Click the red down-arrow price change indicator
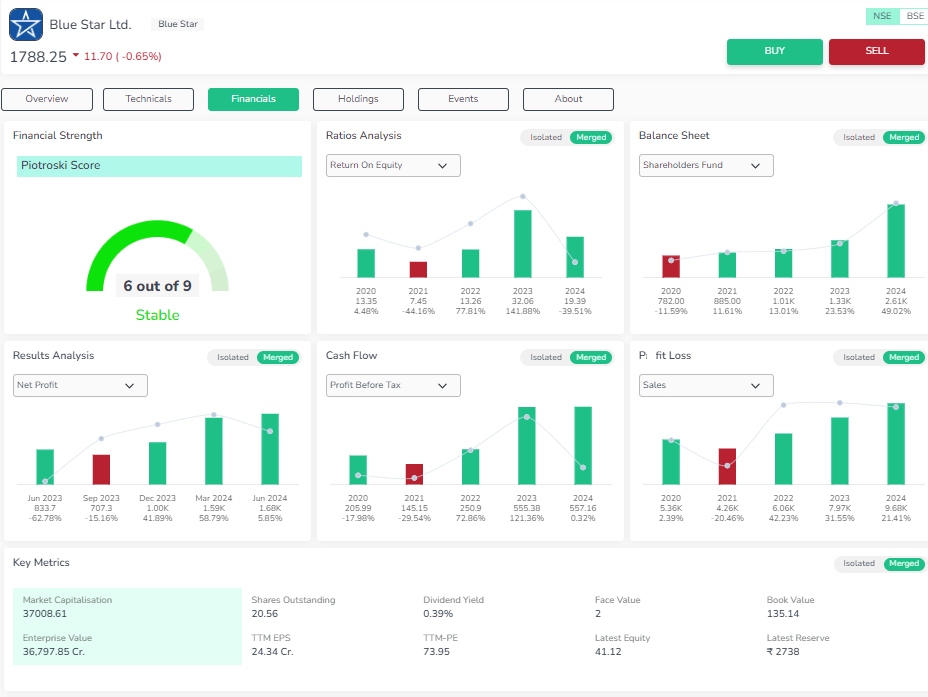This screenshot has height=697, width=928. click(76, 55)
